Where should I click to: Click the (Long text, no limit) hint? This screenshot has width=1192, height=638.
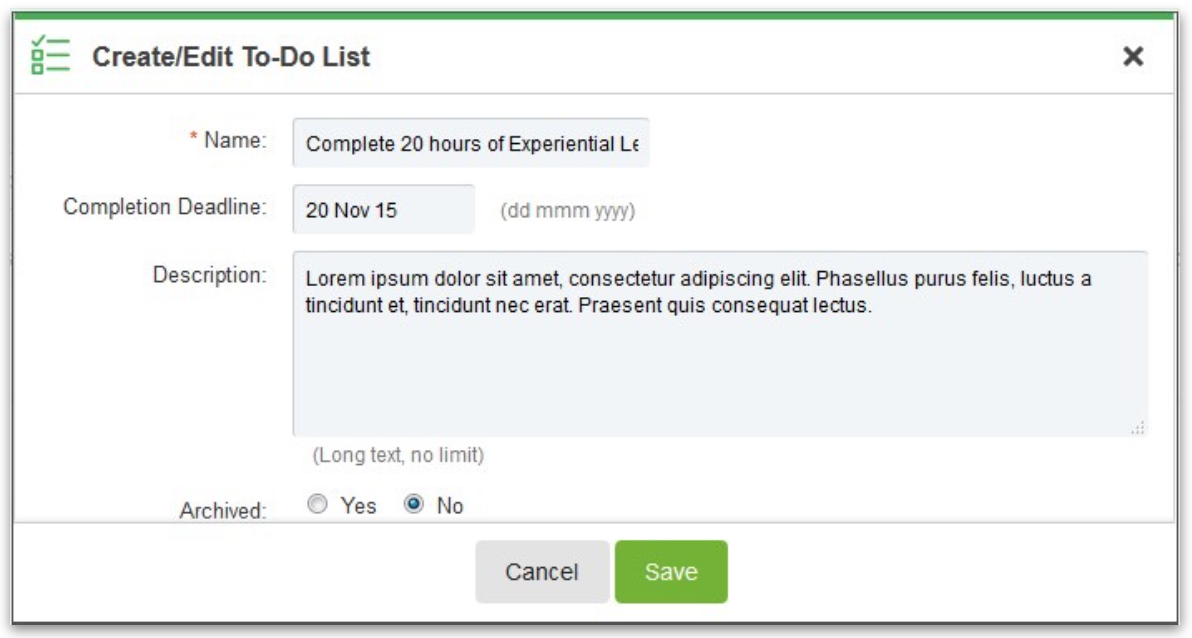coord(398,455)
